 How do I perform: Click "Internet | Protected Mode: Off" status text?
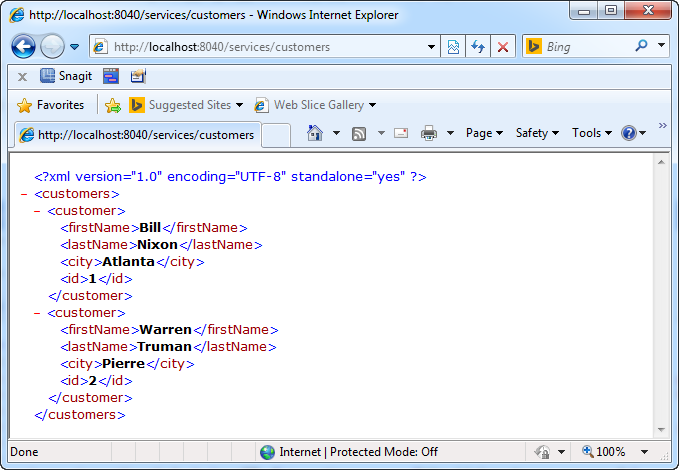pos(359,452)
